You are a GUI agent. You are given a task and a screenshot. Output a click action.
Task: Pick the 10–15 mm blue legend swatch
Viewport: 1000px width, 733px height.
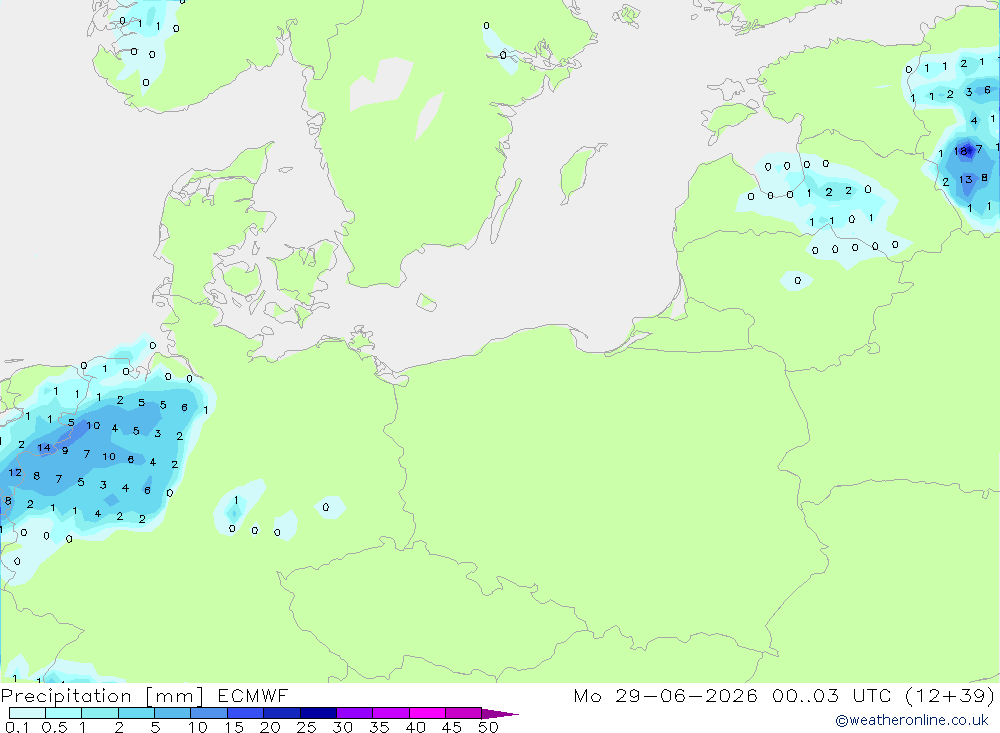pyautogui.click(x=209, y=713)
